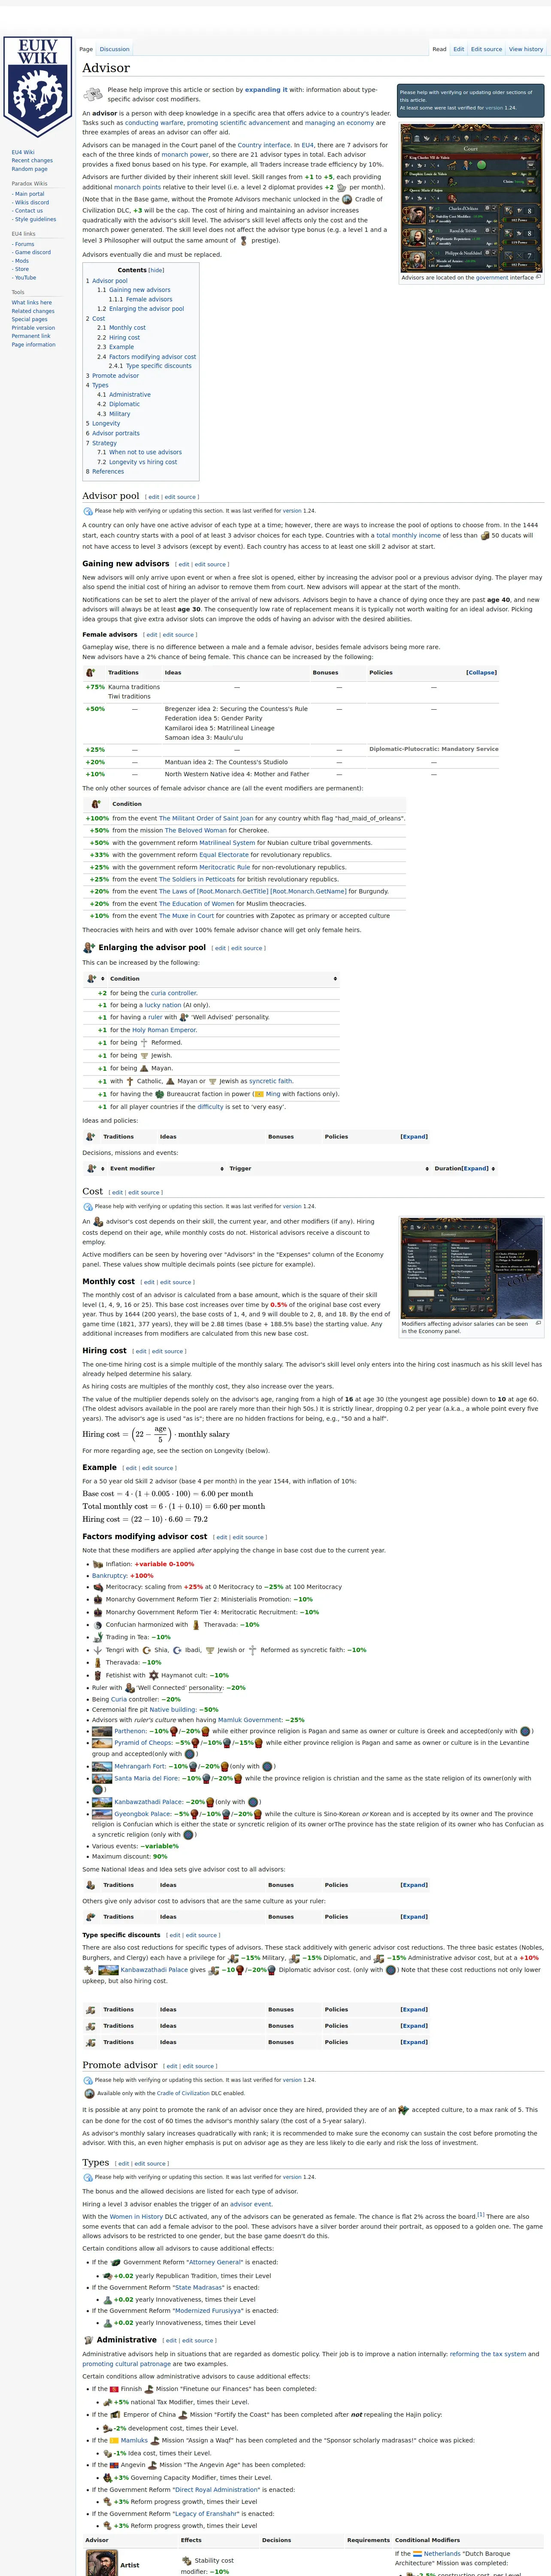The width and height of the screenshot is (551, 2576).
Task: Collapse the female advisors traditions table
Action: click(481, 673)
